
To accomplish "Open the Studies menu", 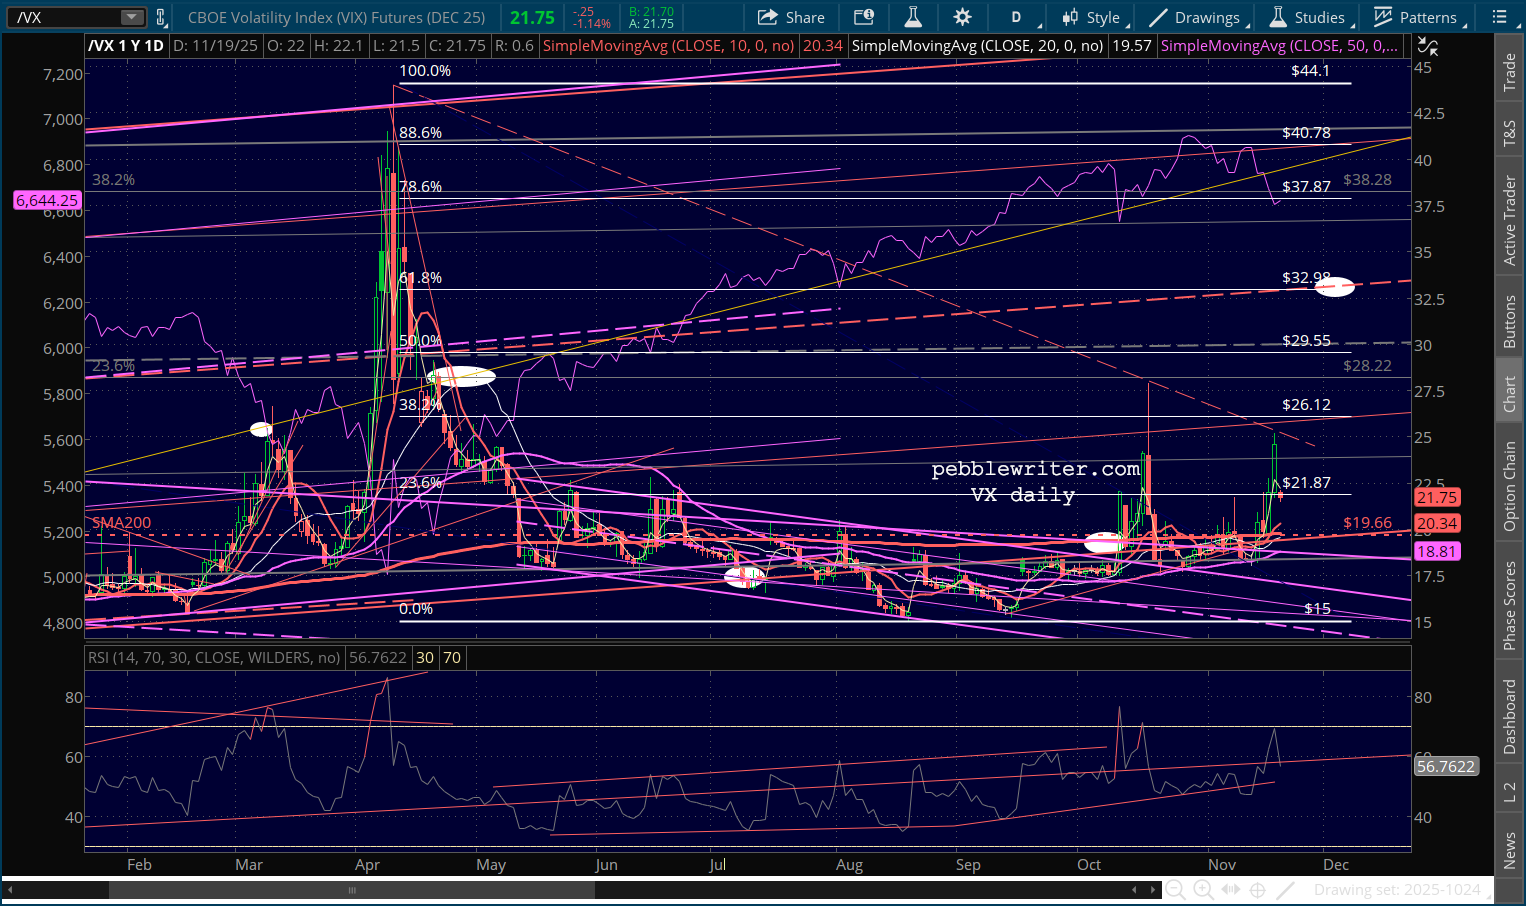I will click(1308, 17).
